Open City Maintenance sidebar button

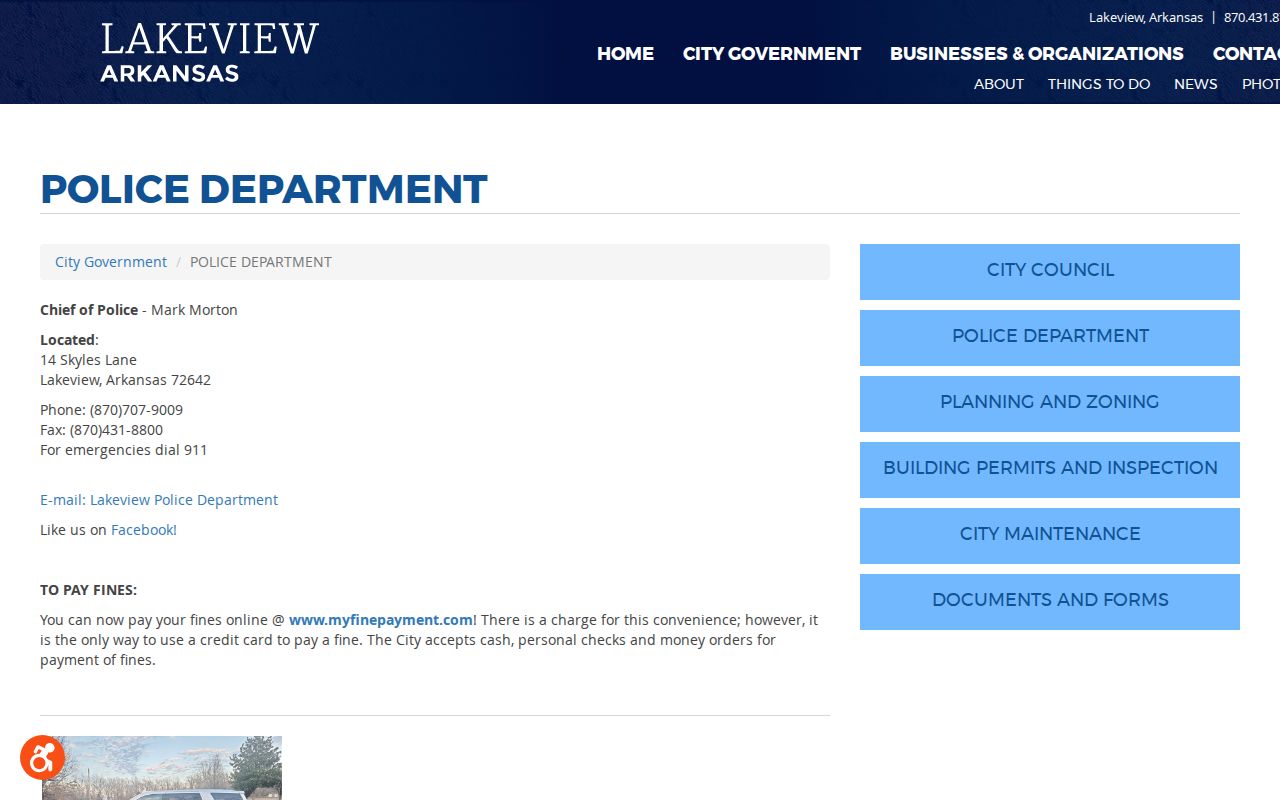(1050, 536)
